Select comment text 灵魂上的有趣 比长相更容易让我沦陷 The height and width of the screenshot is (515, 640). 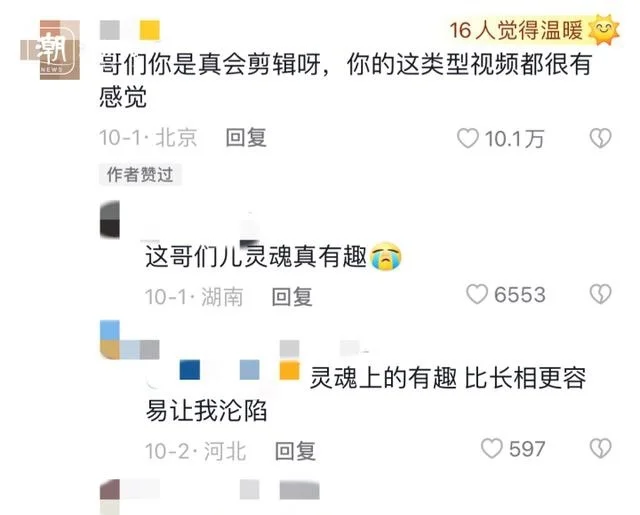pos(366,394)
